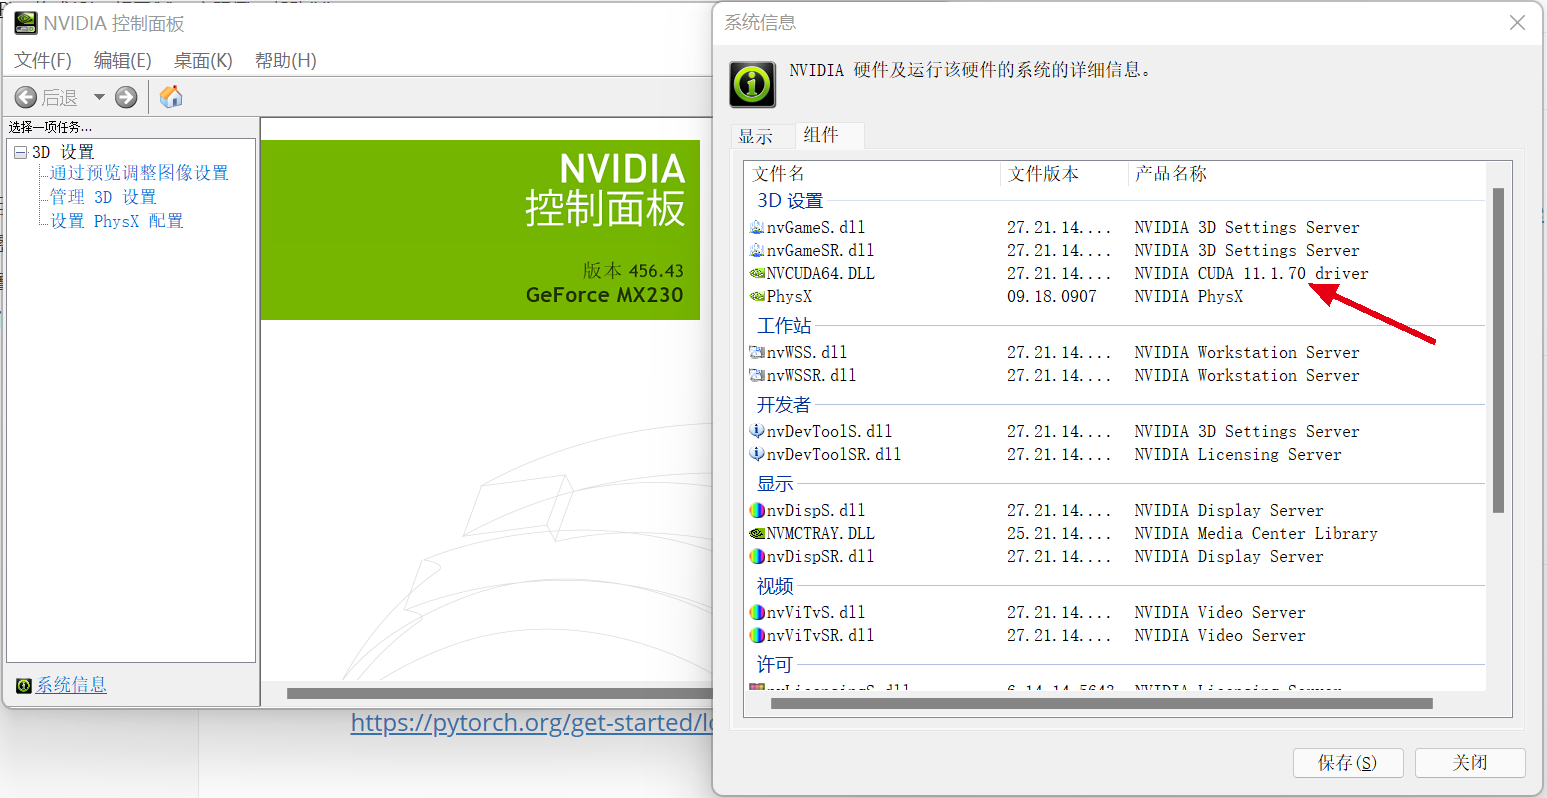Open the 系统信息 link

click(x=71, y=685)
